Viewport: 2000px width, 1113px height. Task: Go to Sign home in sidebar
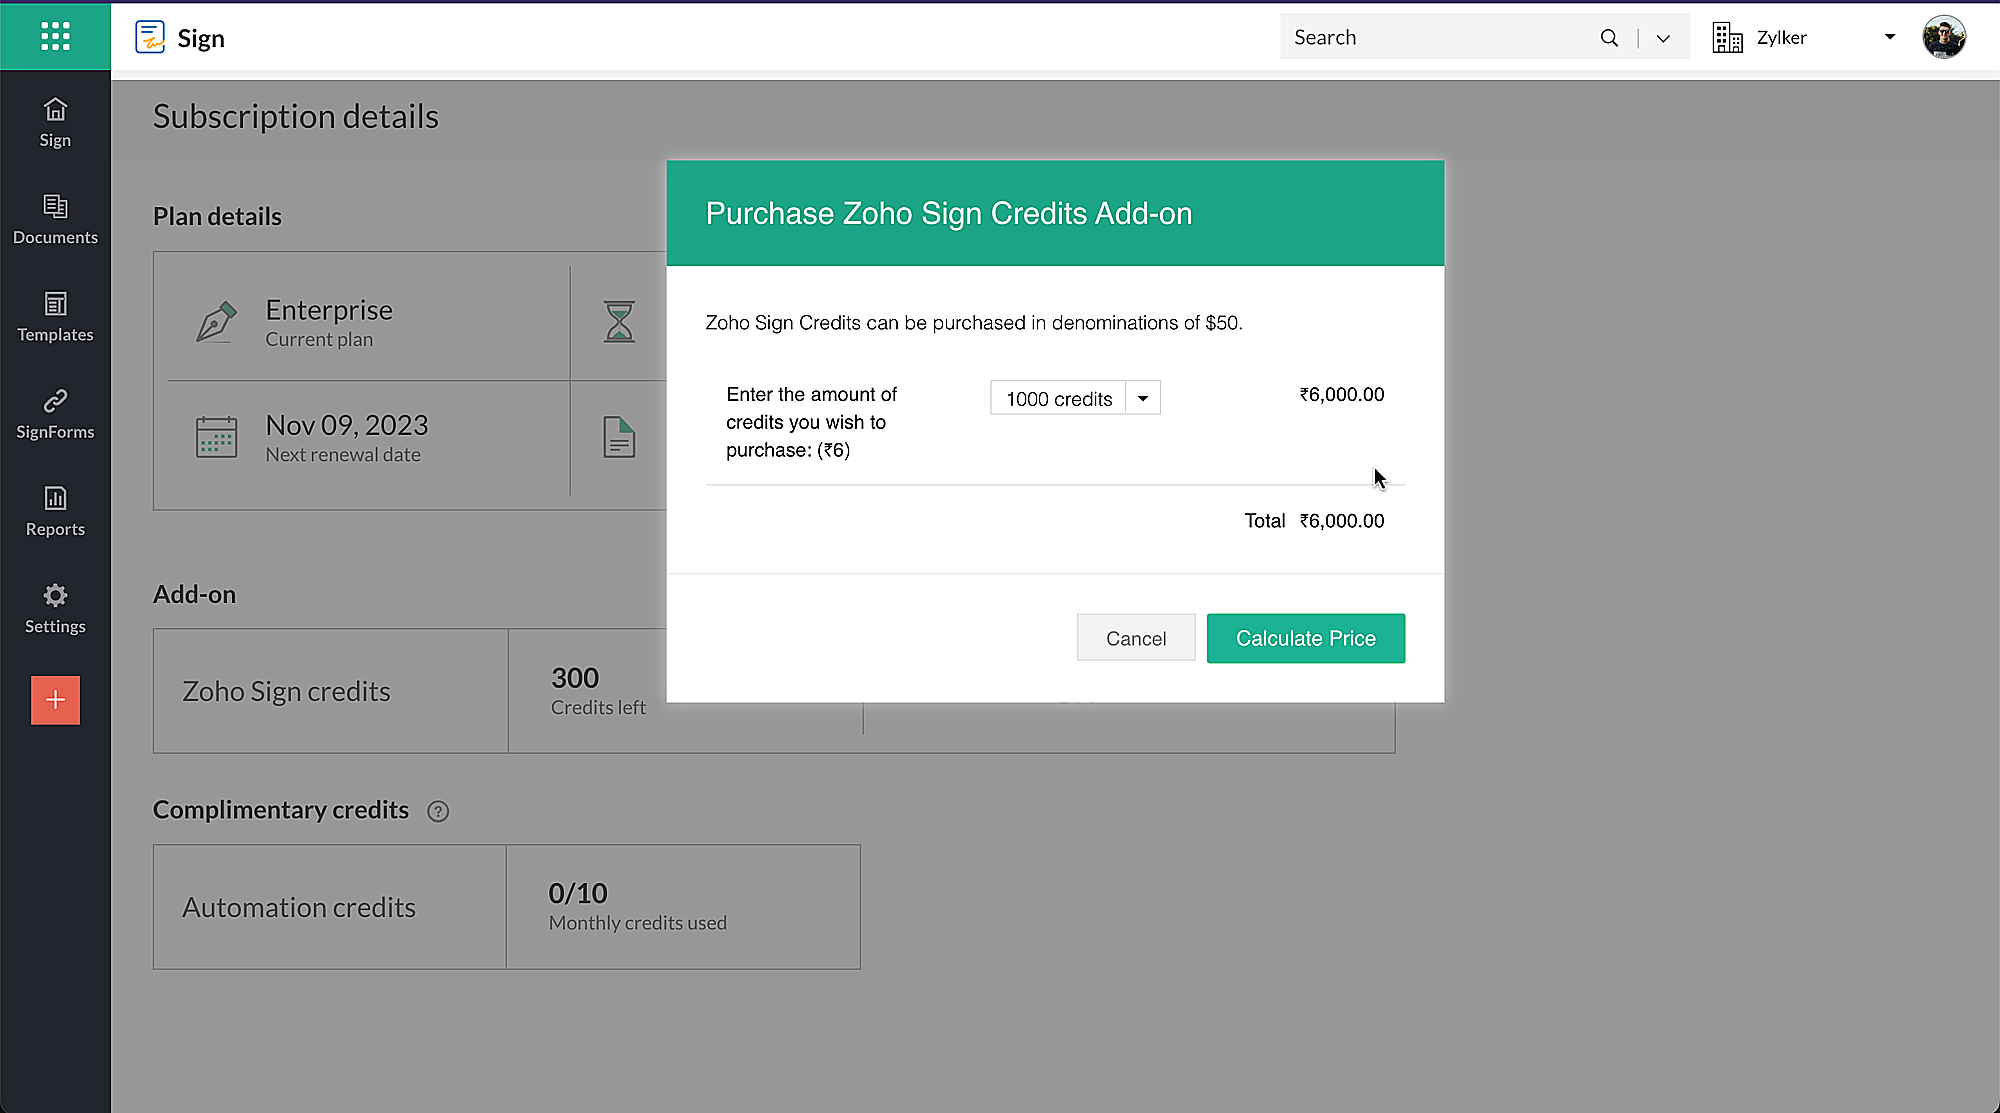55,122
